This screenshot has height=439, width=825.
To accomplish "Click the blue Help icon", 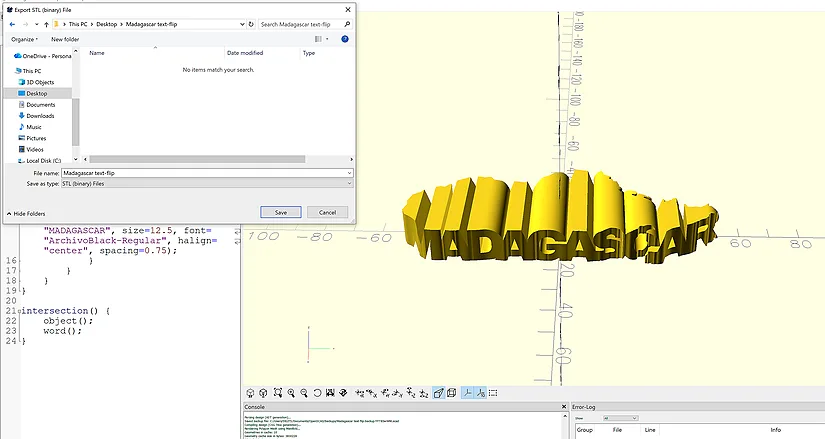I will pos(345,39).
